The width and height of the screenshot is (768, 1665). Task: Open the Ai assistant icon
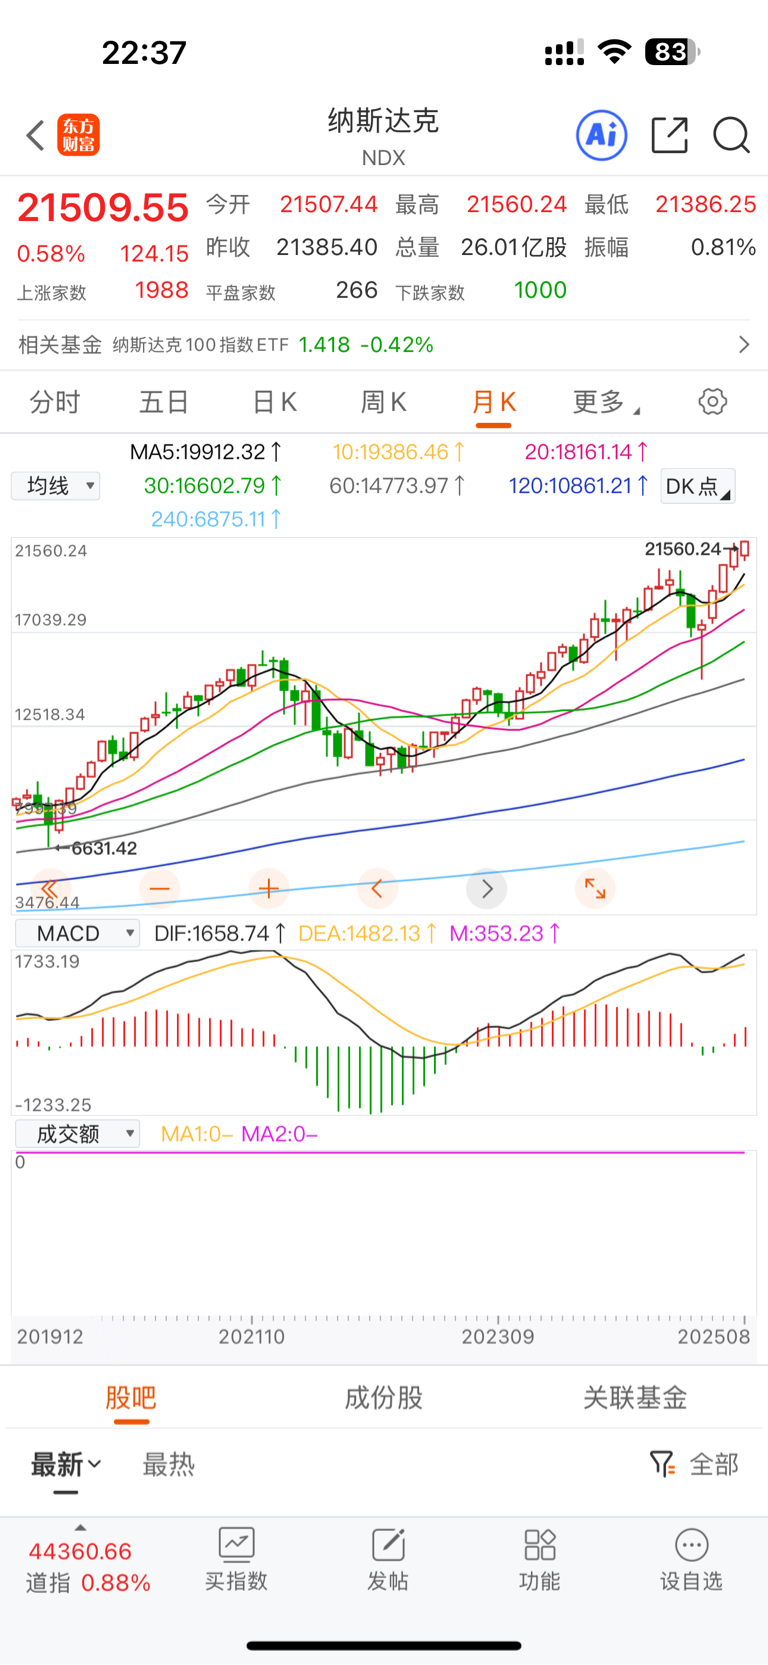pos(602,135)
